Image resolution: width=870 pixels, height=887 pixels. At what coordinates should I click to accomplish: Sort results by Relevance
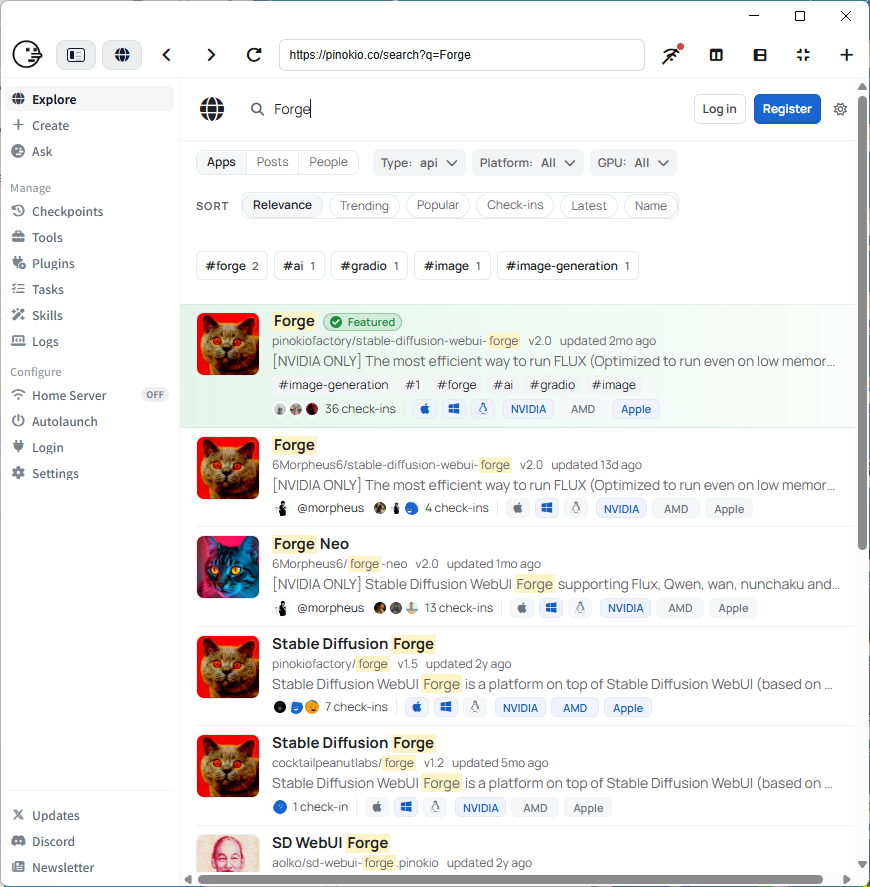click(x=282, y=205)
